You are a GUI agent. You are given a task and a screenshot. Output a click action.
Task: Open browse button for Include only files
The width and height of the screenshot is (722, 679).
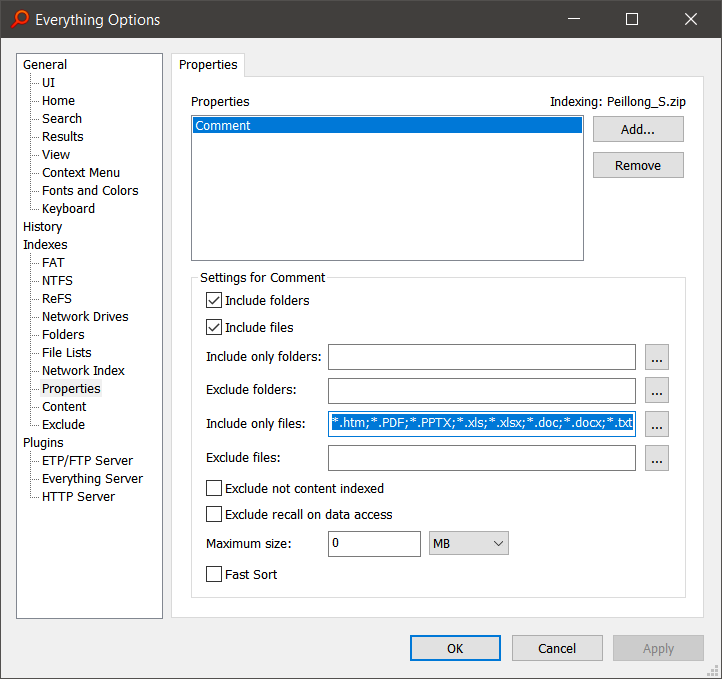coord(657,424)
